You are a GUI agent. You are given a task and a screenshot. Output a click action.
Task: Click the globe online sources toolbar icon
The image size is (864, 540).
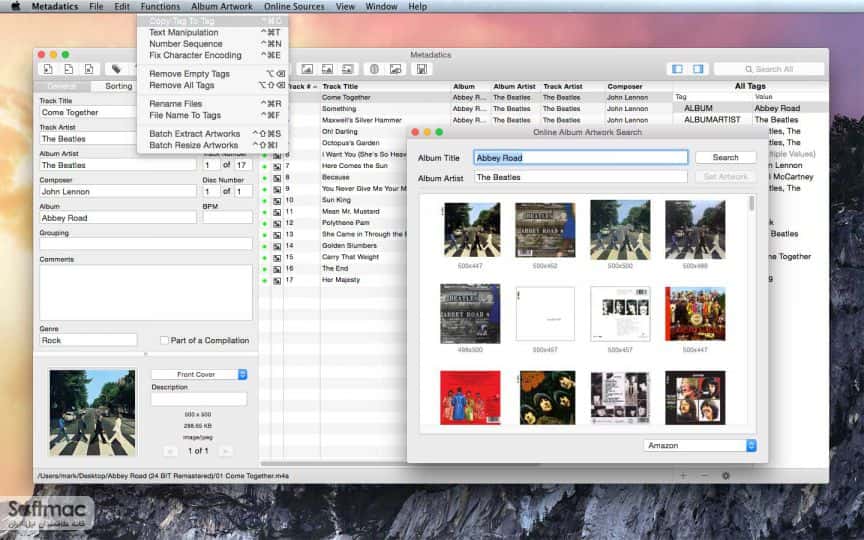point(374,69)
